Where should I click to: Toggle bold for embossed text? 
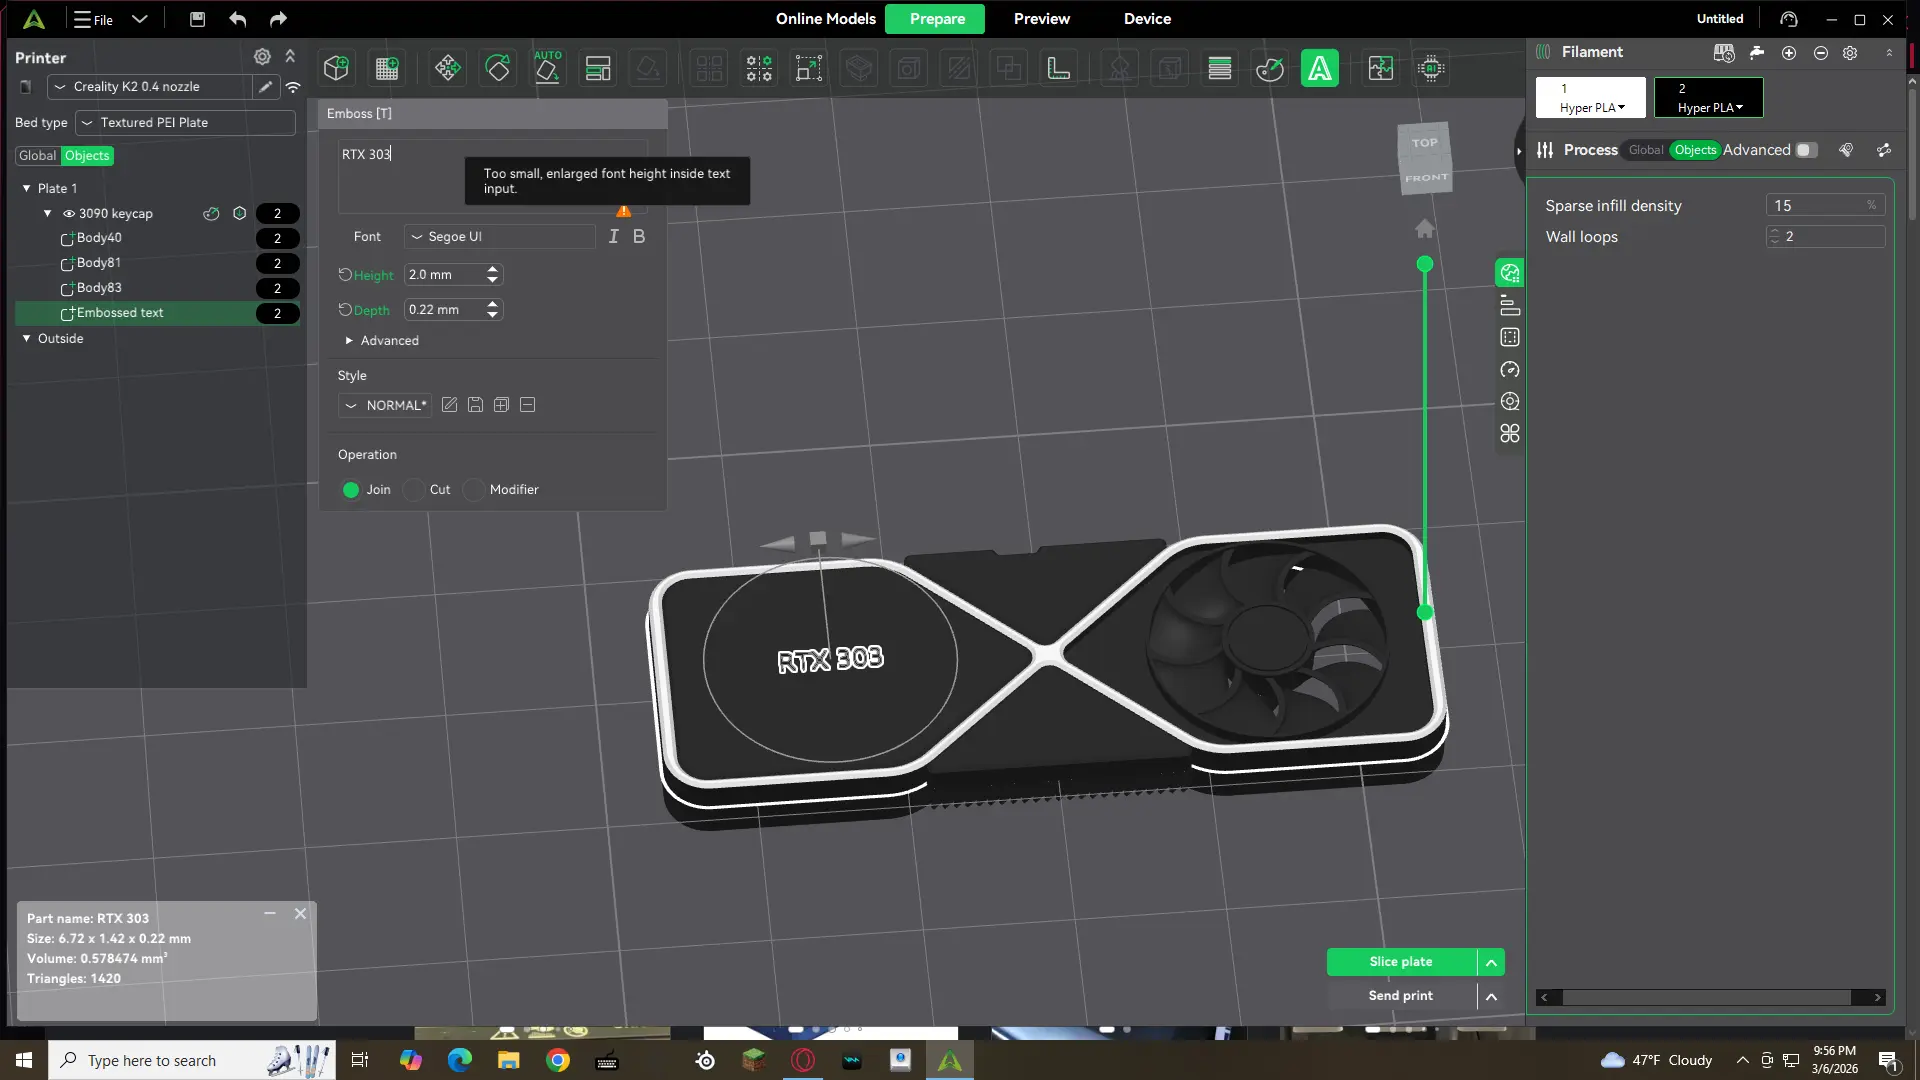tap(639, 237)
